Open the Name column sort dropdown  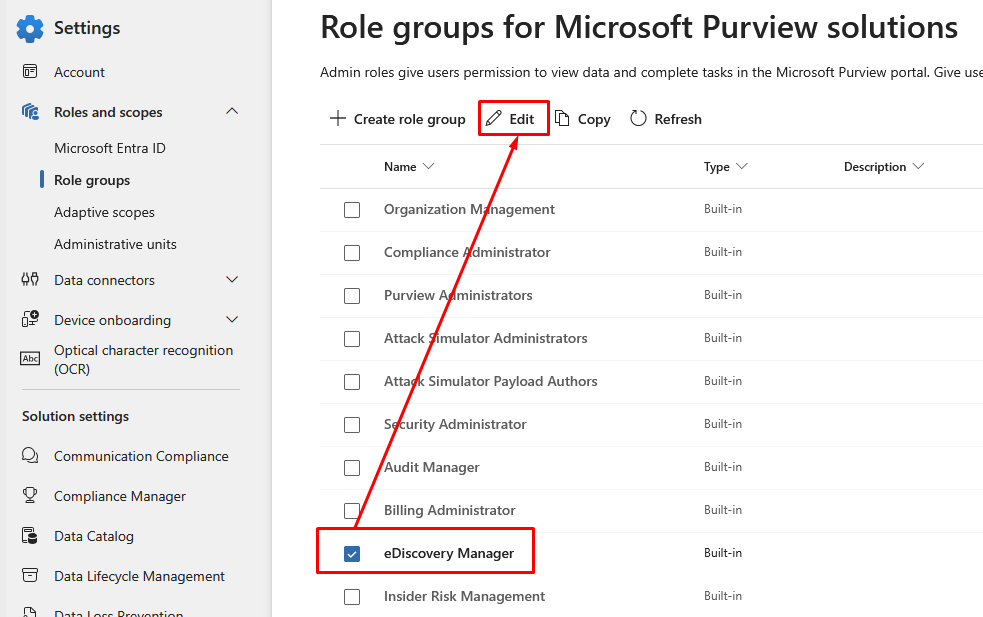[x=429, y=166]
